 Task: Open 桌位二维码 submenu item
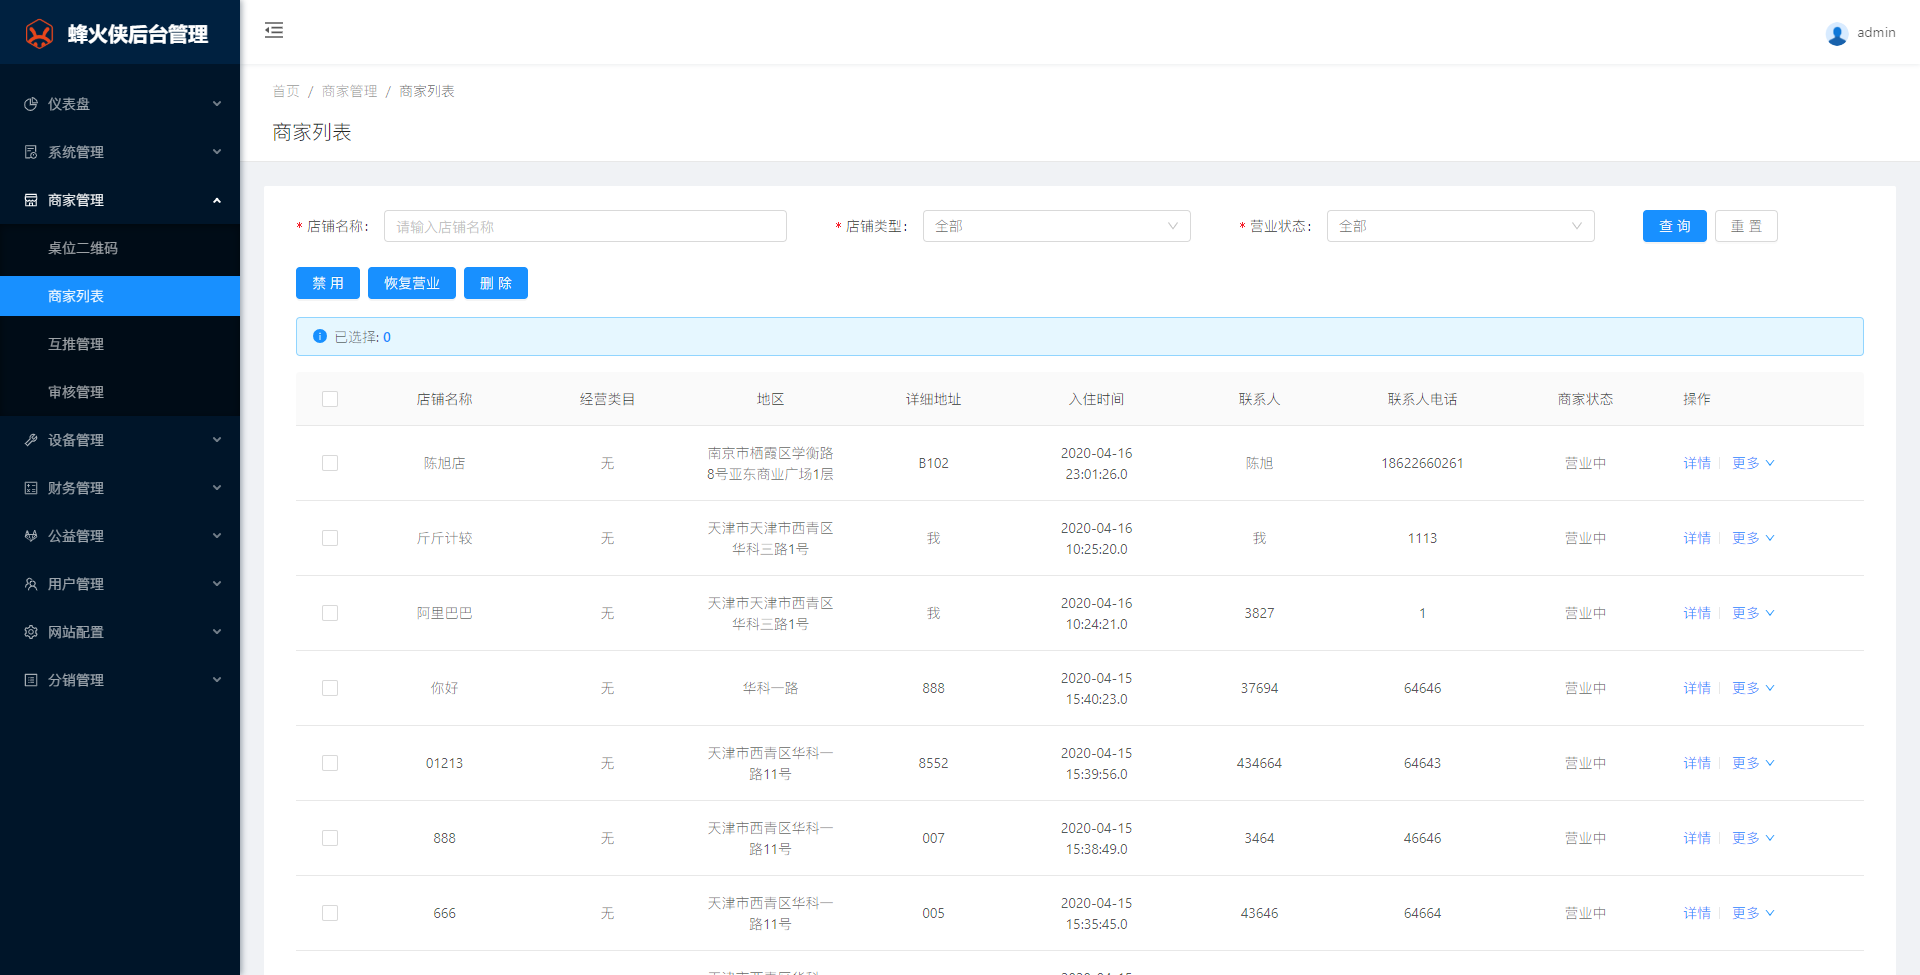point(120,248)
